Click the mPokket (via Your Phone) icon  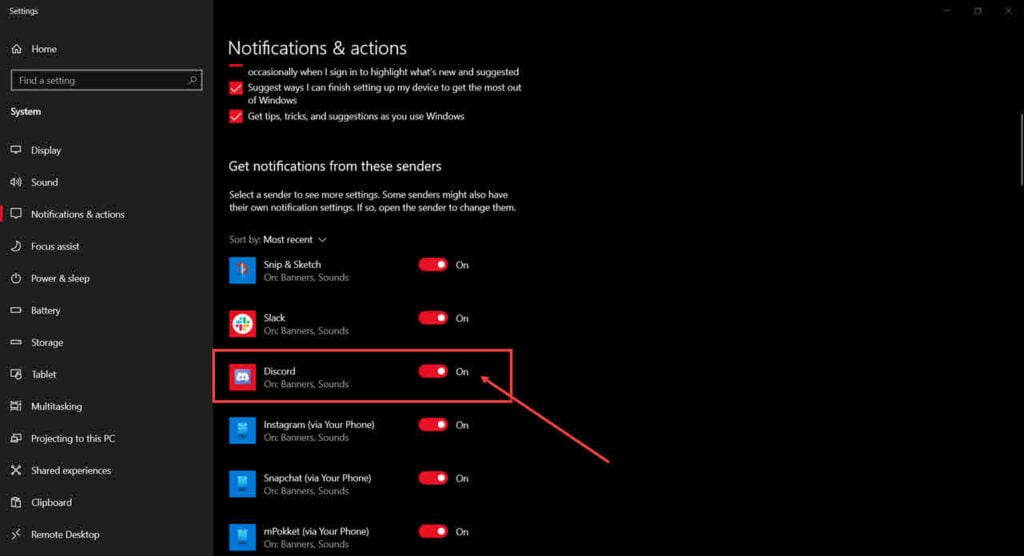pos(242,537)
